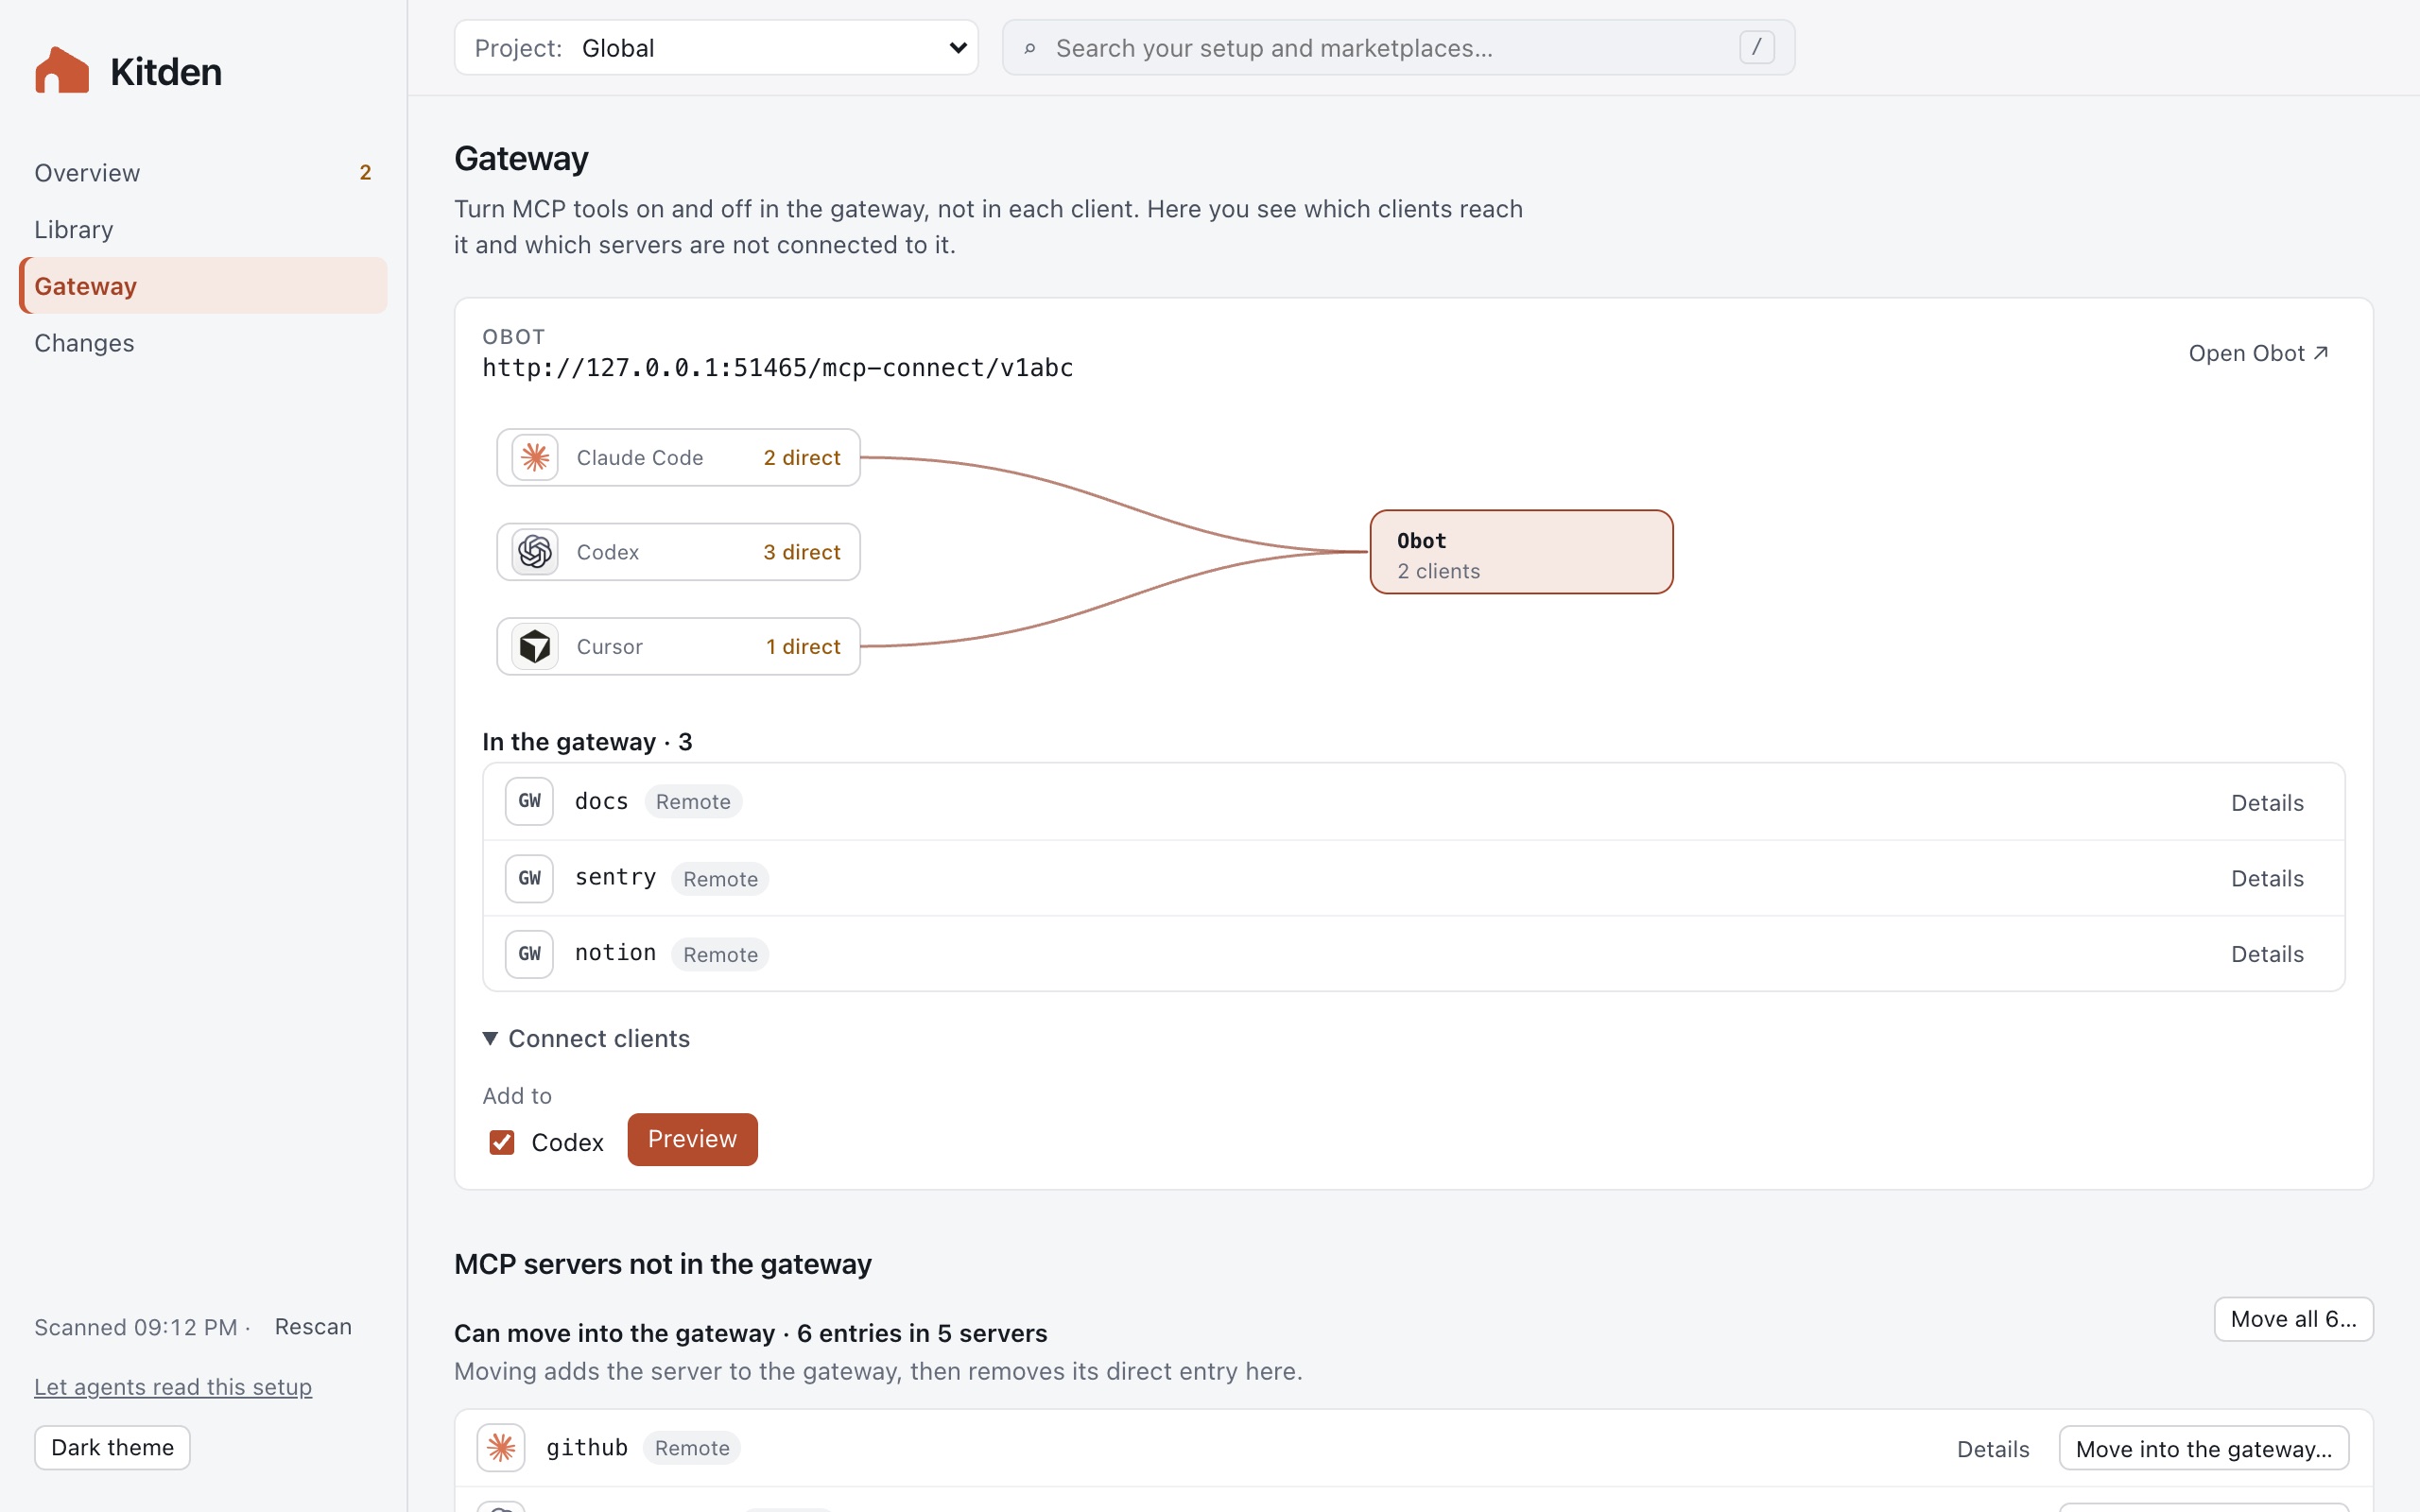
Task: Select the Claude Code 2 direct client card
Action: click(678, 458)
